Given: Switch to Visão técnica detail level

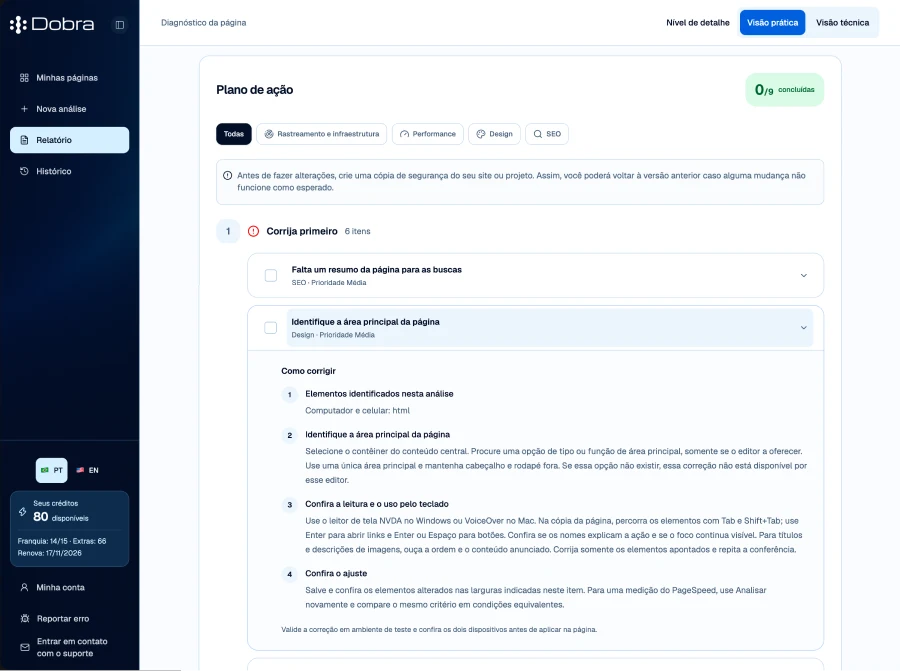Looking at the screenshot, I should [x=842, y=22].
